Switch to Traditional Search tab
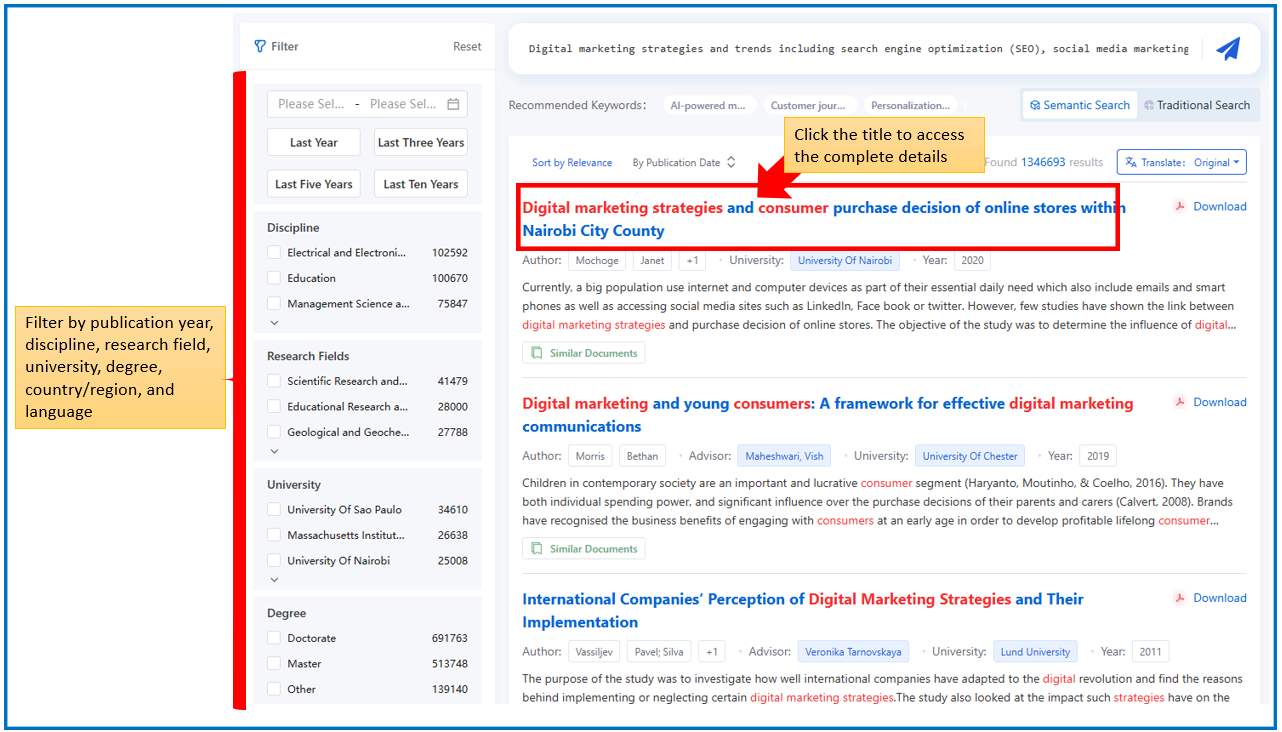The image size is (1282, 732). tap(1196, 105)
